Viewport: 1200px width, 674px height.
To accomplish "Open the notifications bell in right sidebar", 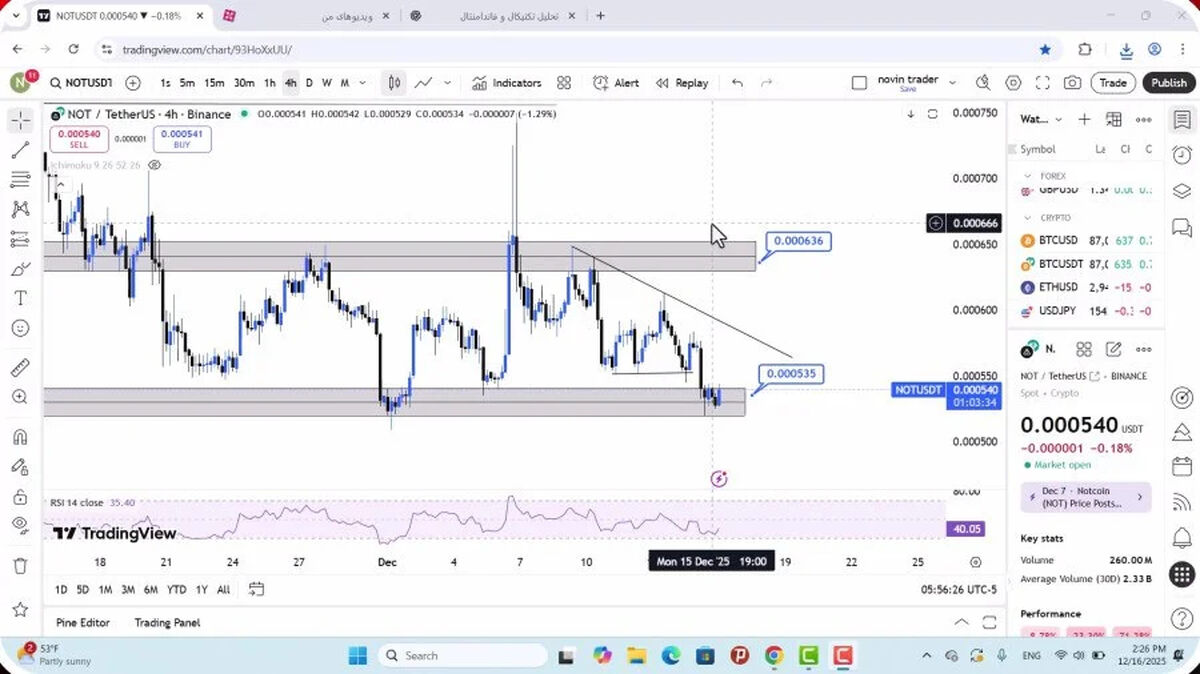I will tap(1182, 538).
